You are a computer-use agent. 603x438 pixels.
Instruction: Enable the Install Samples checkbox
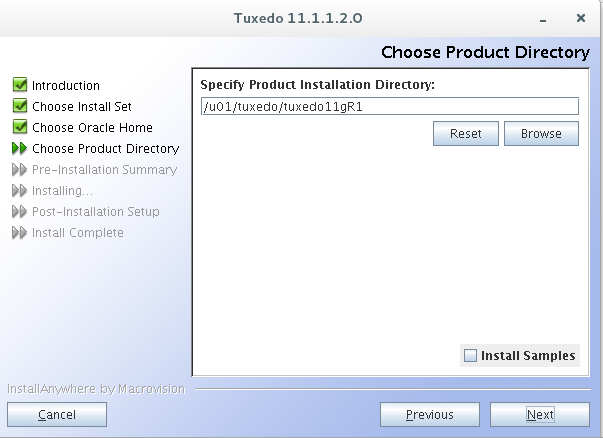pyautogui.click(x=470, y=356)
